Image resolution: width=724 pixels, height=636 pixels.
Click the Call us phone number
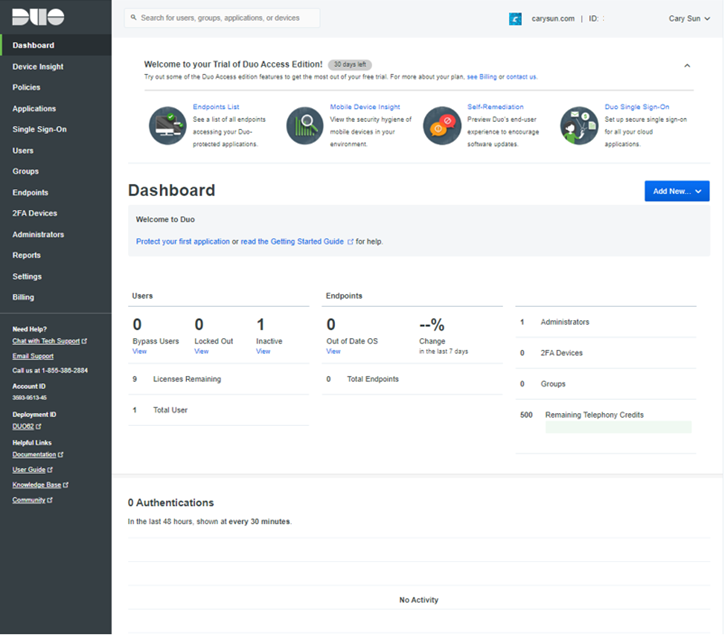(50, 370)
